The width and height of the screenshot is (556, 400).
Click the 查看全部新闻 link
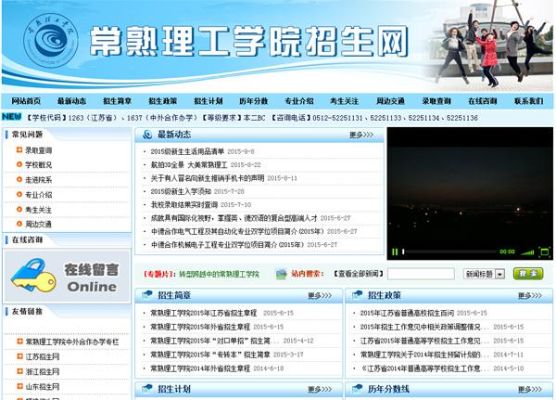click(x=358, y=274)
